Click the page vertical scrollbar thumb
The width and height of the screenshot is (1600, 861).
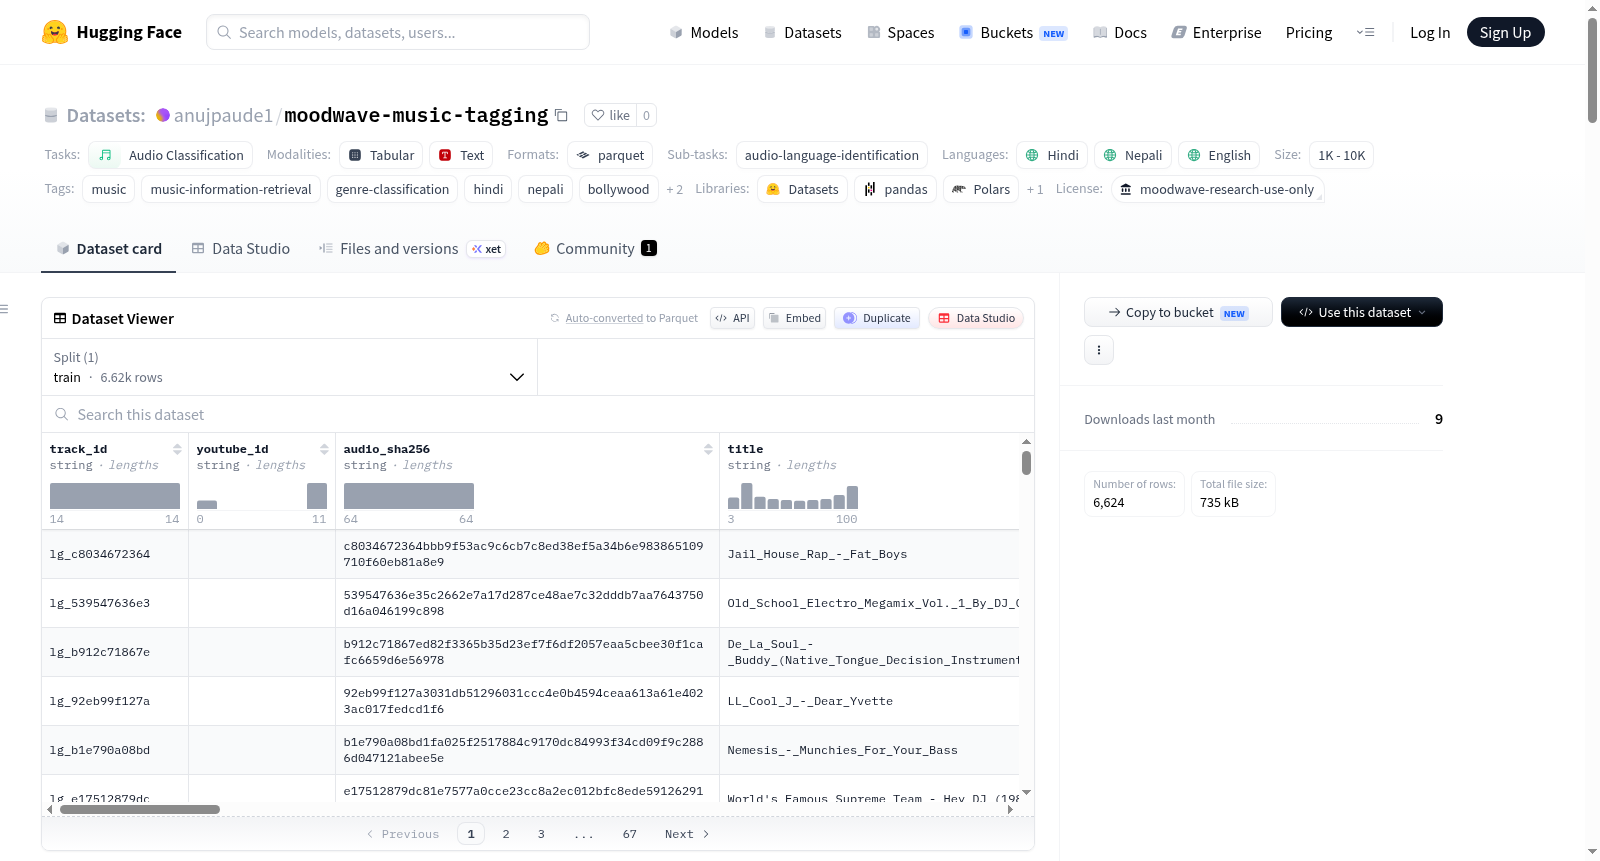[1592, 70]
